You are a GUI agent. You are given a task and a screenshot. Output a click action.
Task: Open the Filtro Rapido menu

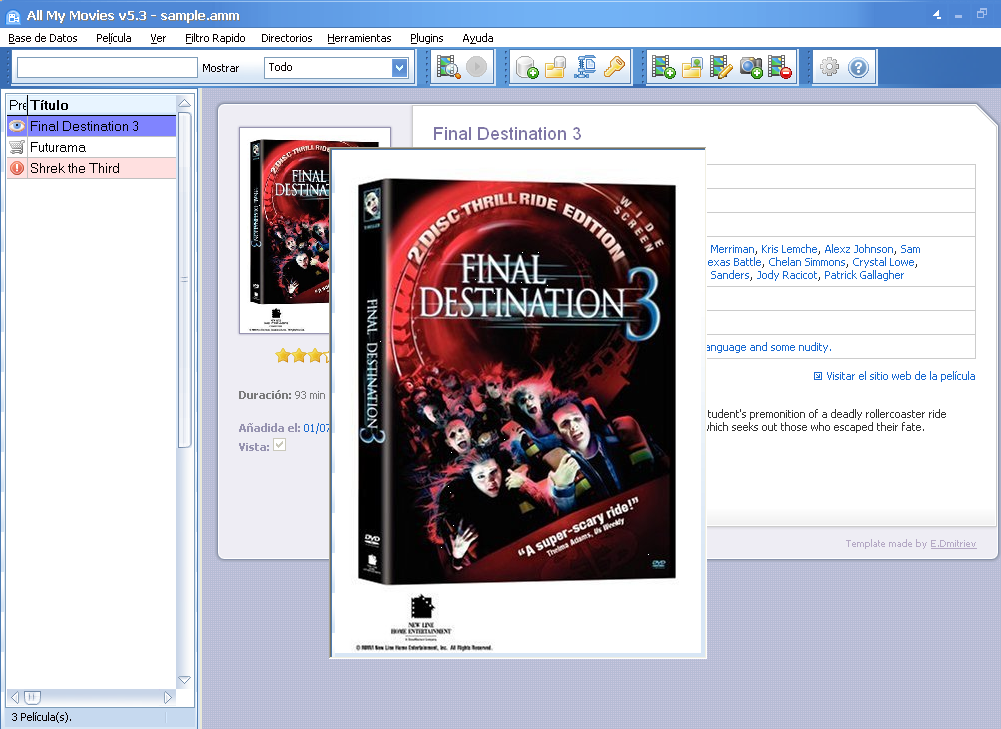tap(215, 38)
